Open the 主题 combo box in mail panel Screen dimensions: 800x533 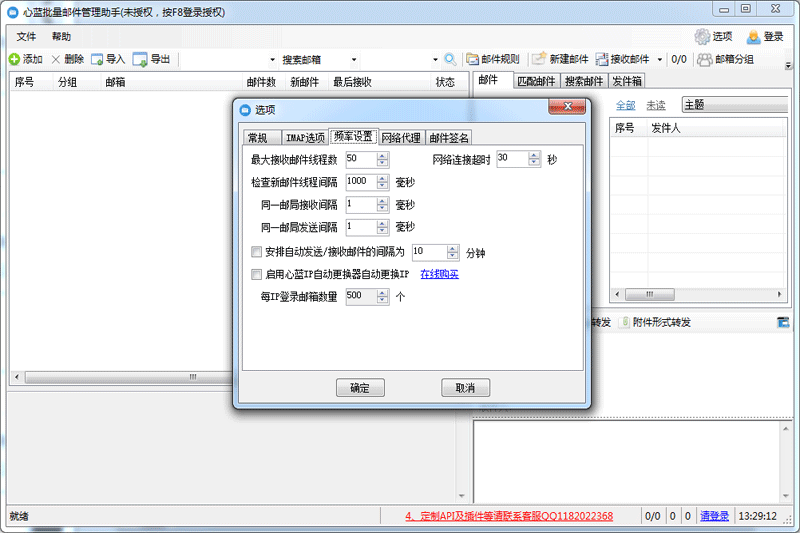point(735,104)
